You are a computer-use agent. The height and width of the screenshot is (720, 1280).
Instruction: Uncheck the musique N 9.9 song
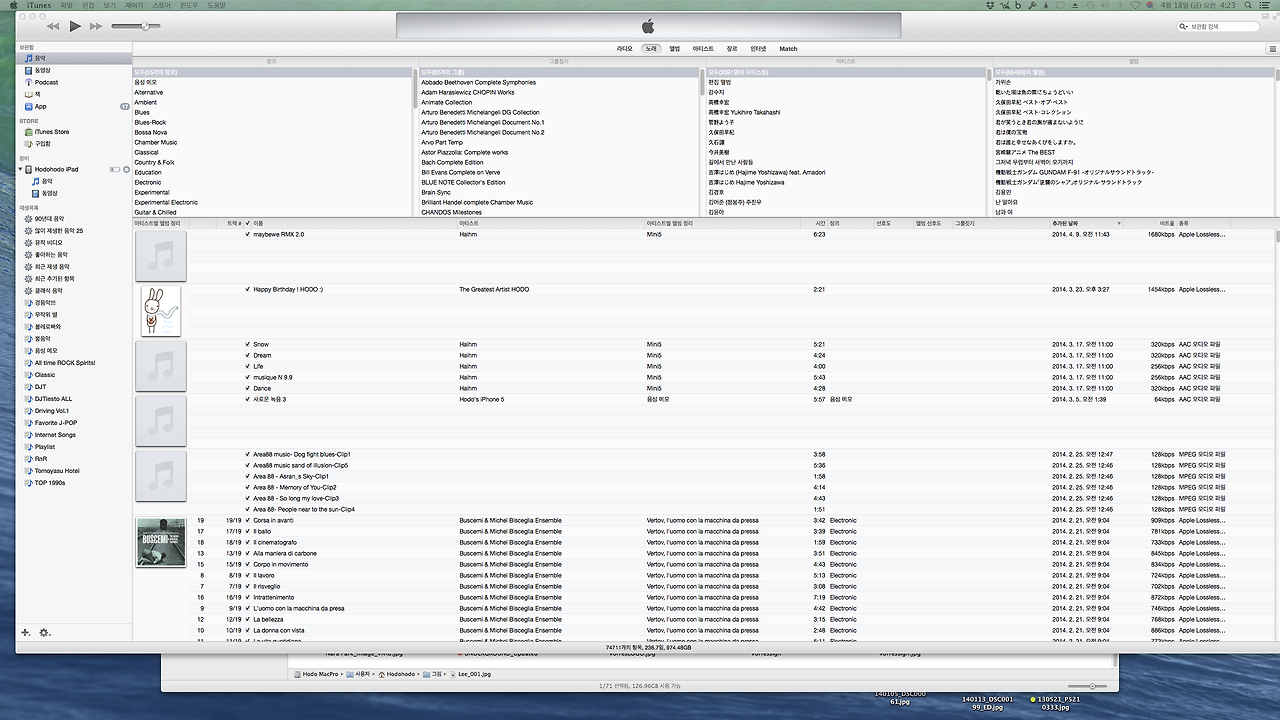(x=248, y=377)
